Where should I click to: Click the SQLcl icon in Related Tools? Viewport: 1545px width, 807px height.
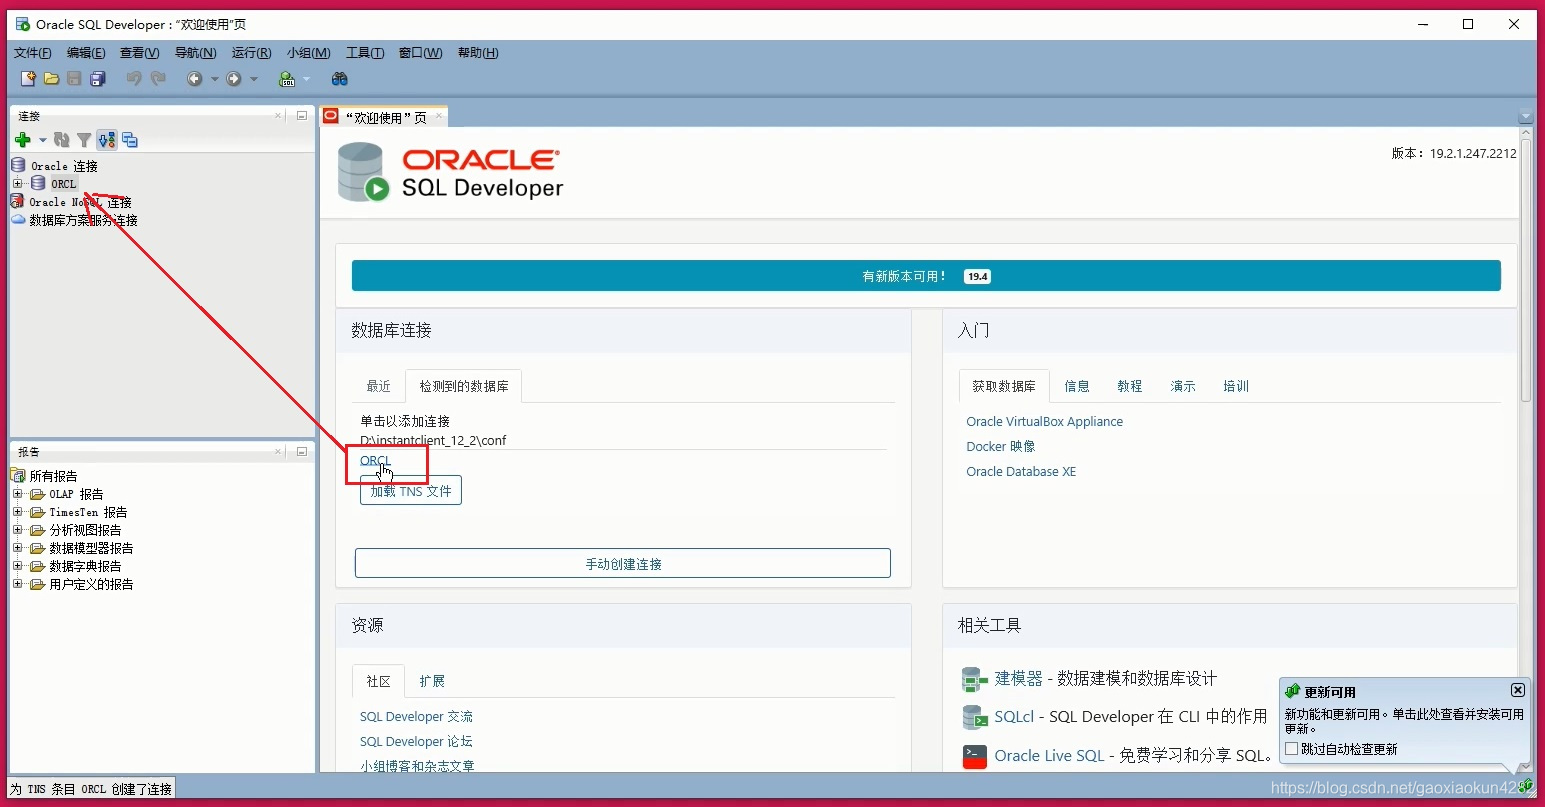pyautogui.click(x=974, y=717)
